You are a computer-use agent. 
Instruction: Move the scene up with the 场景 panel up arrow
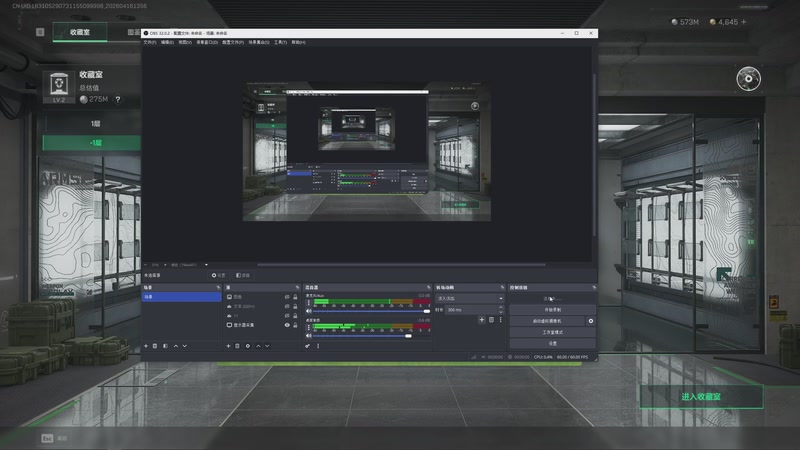point(176,346)
